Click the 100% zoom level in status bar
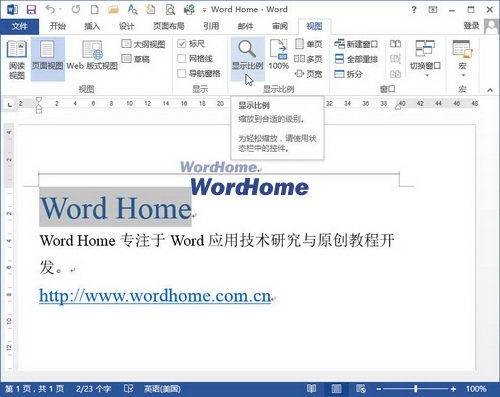 click(476, 389)
